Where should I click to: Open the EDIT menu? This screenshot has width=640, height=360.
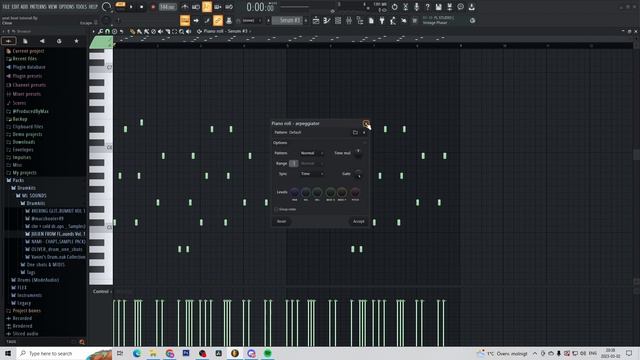[x=16, y=7]
